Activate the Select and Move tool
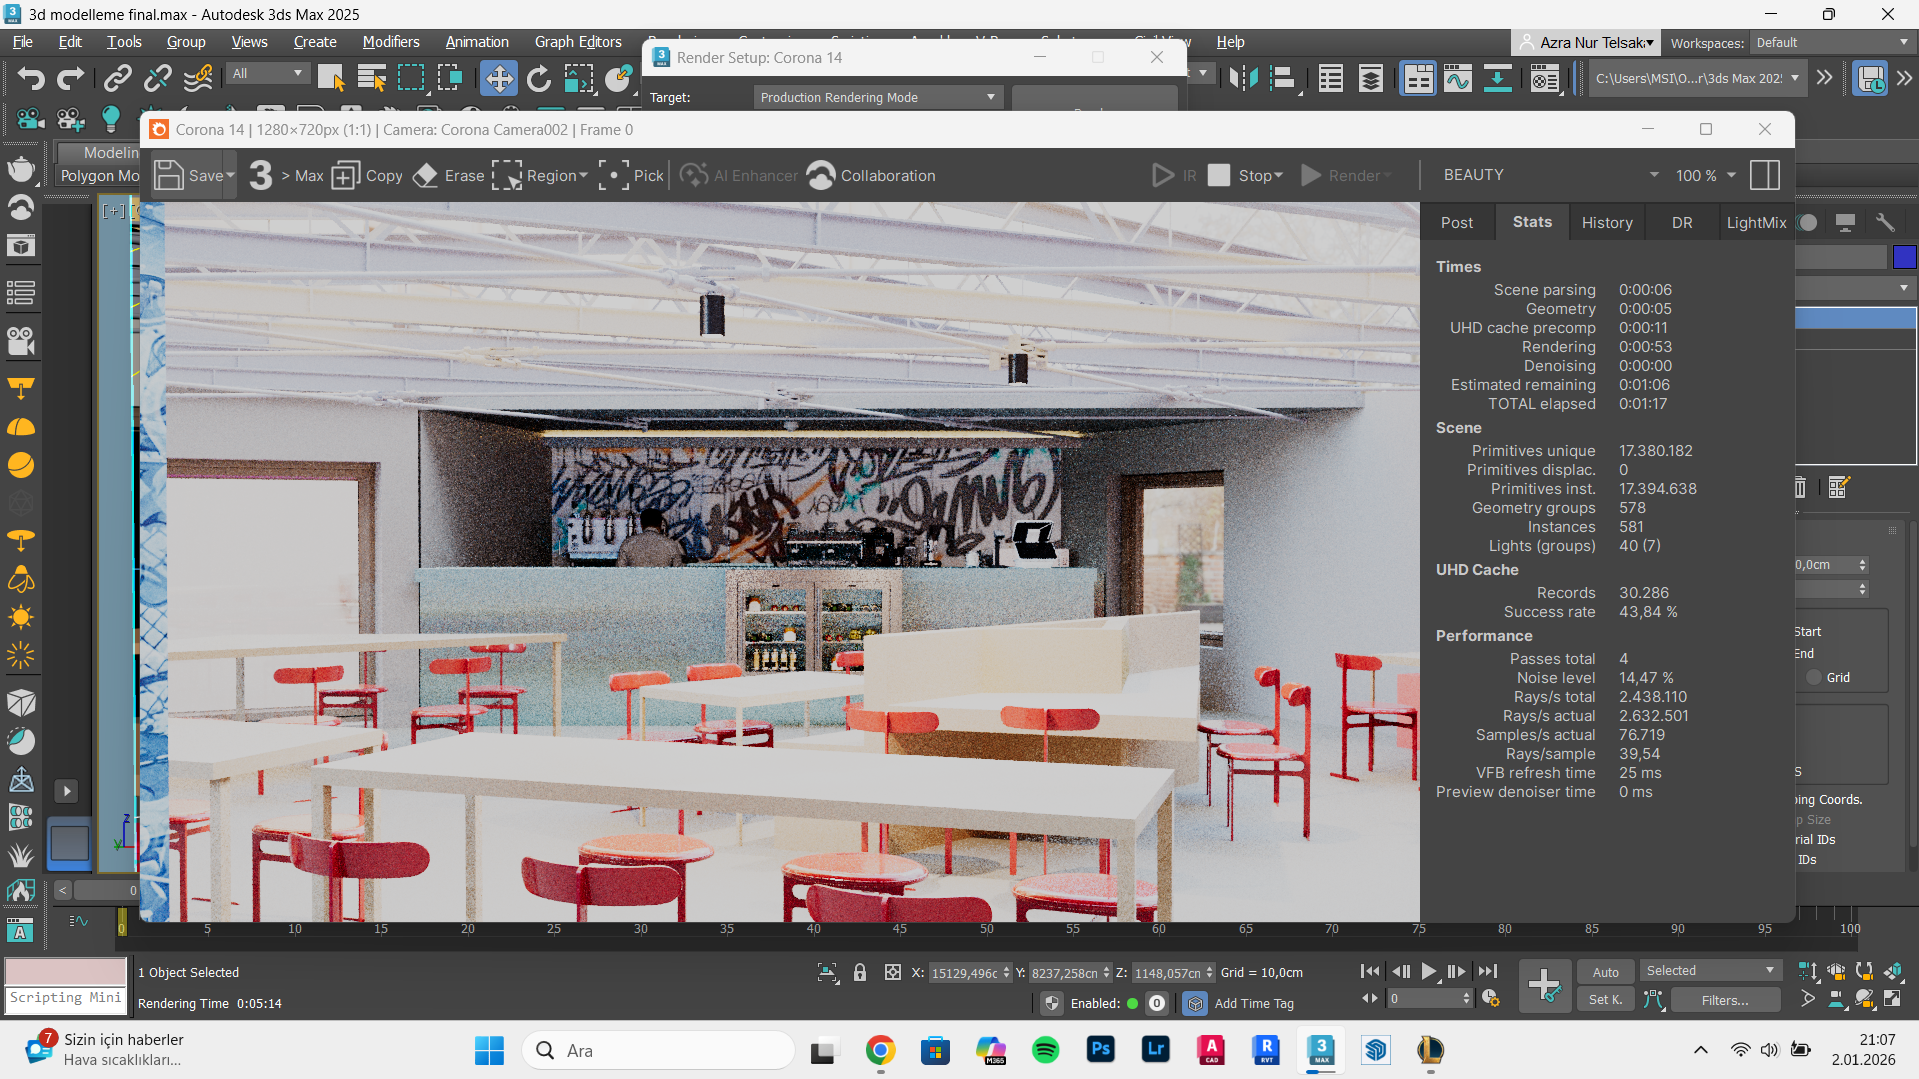Image resolution: width=1919 pixels, height=1079 pixels. coord(498,78)
